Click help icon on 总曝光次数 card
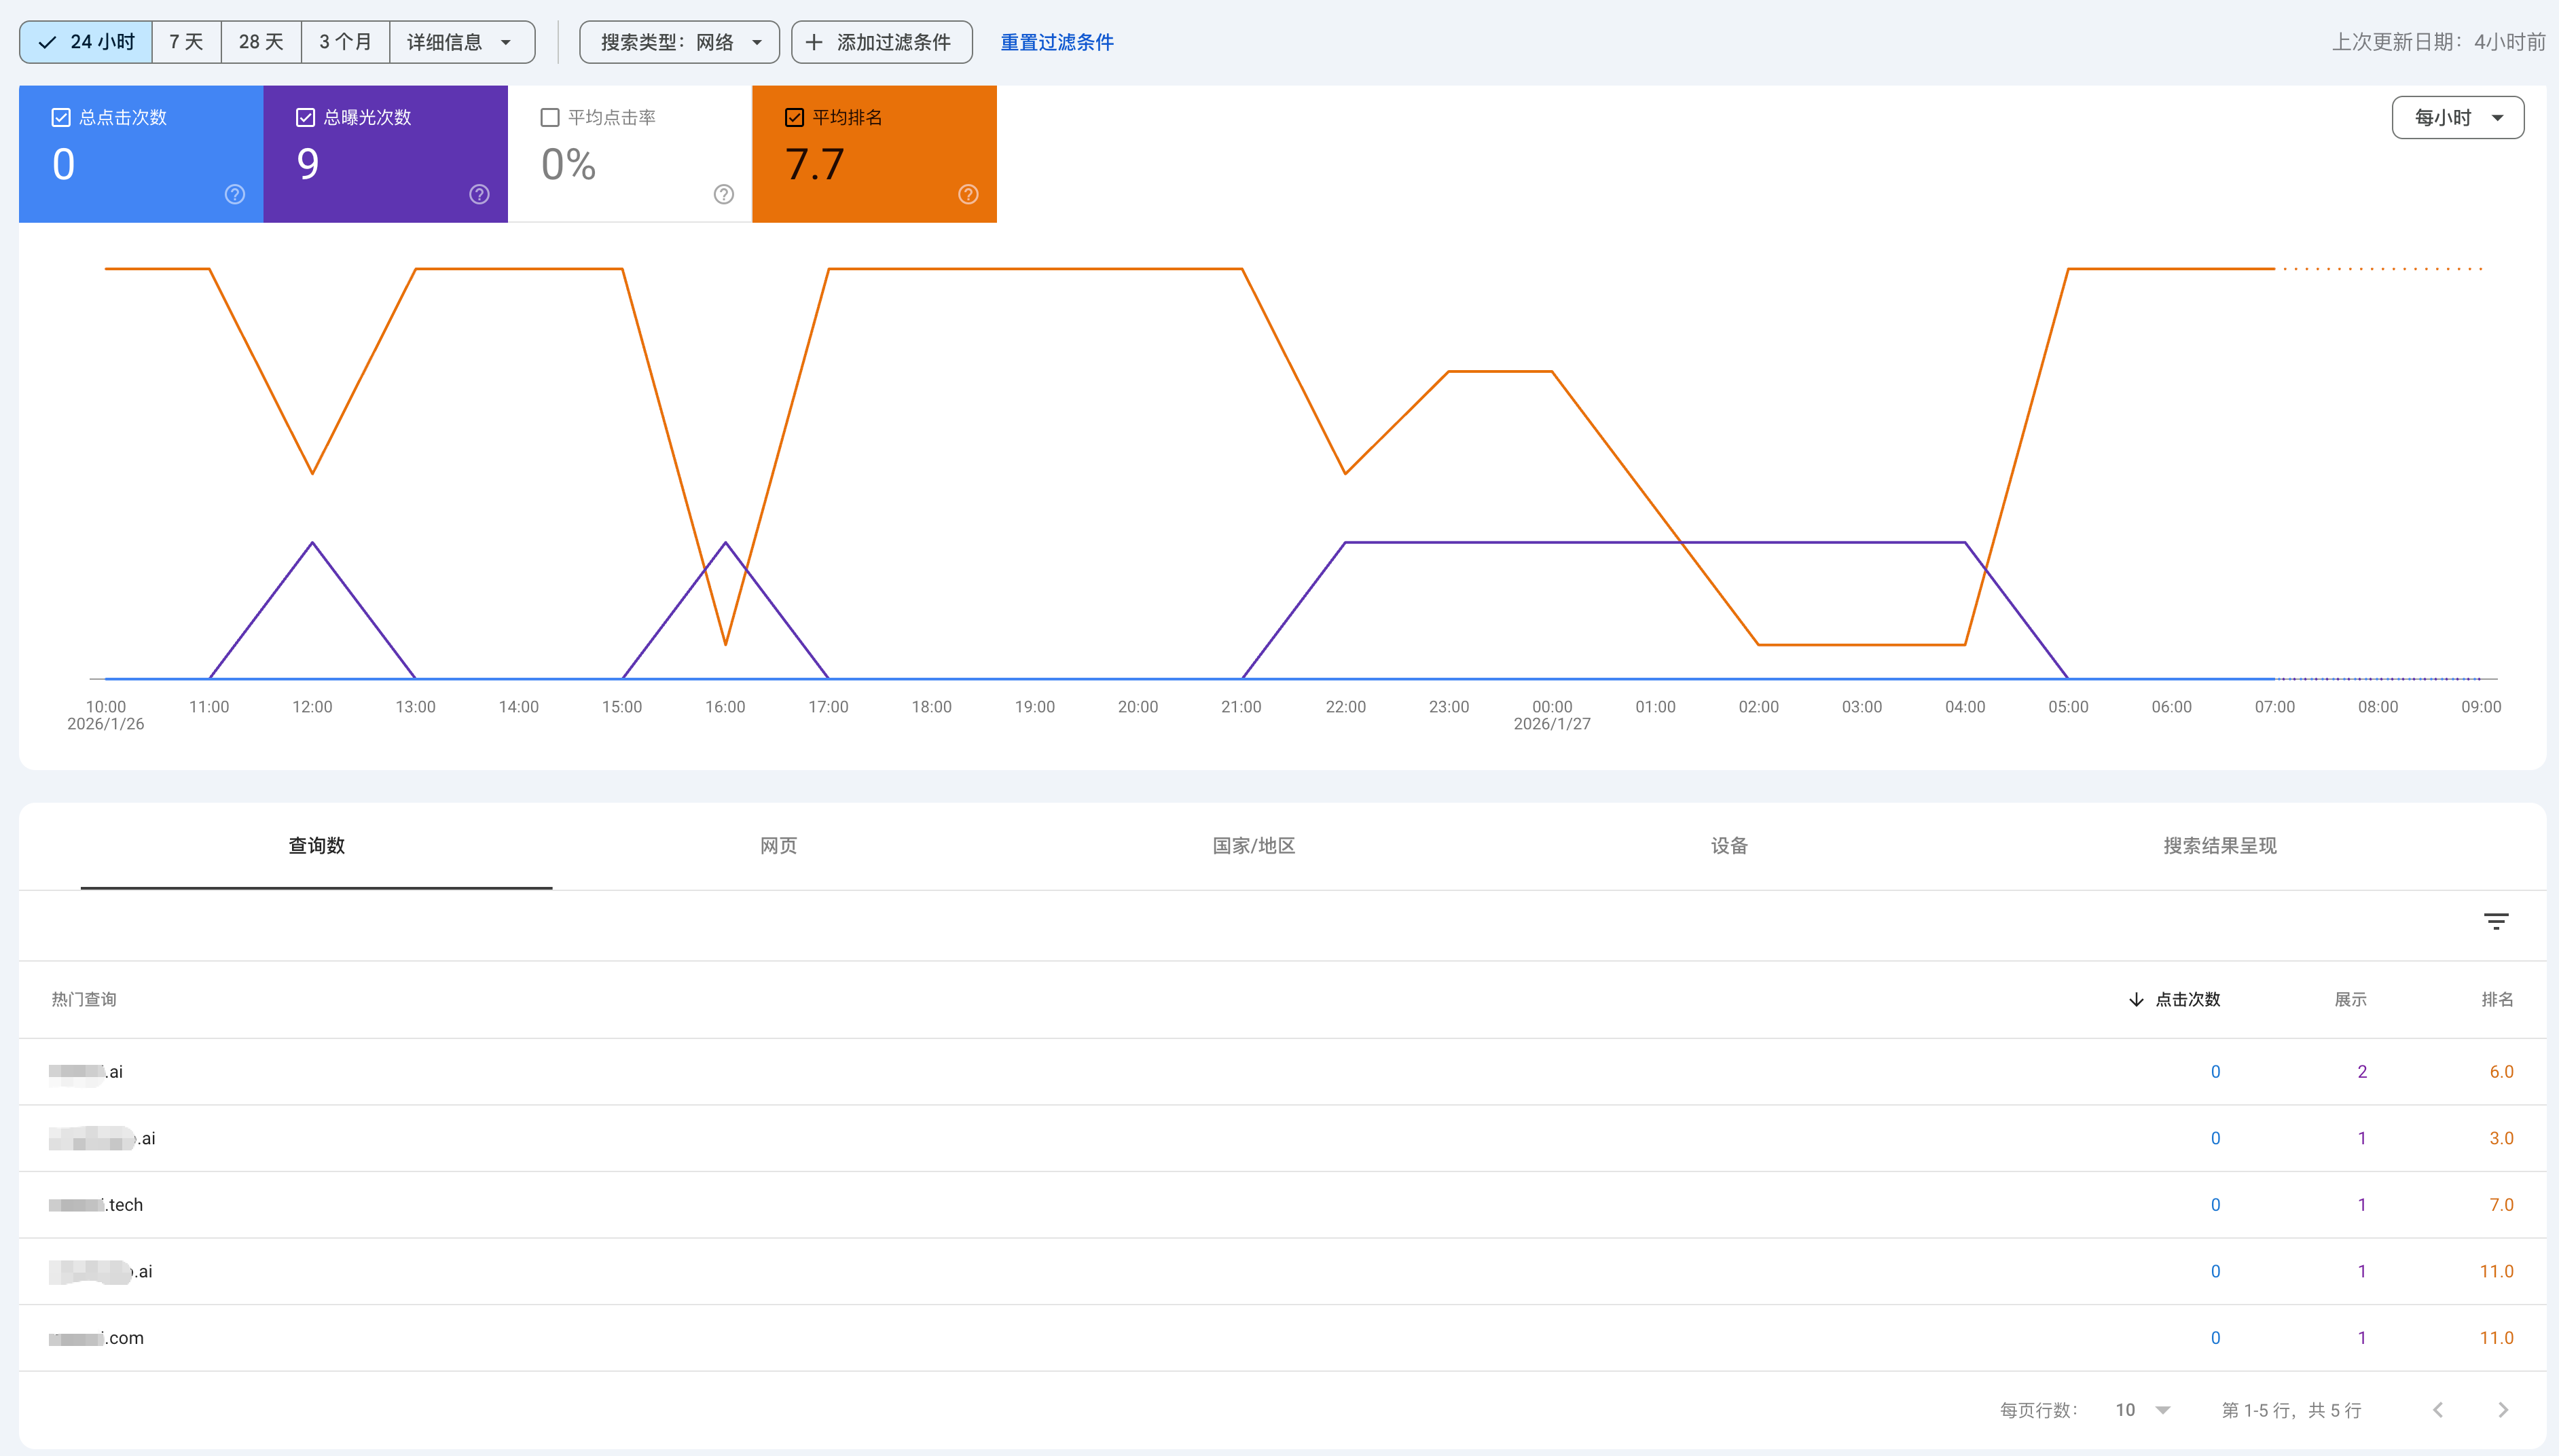2559x1456 pixels. point(479,194)
